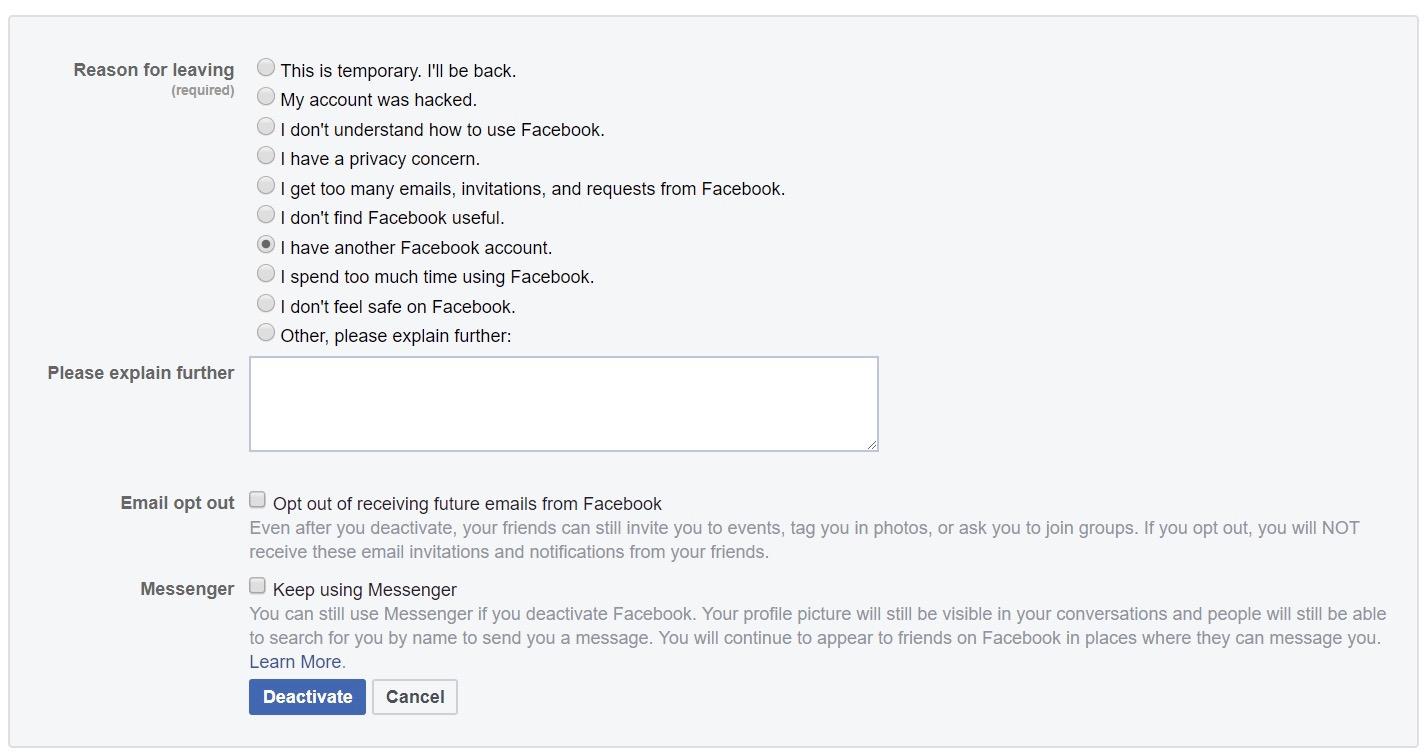Click the "Opt out of receiving future emails" label
Screen dimensions: 1426x755
[x=467, y=504]
